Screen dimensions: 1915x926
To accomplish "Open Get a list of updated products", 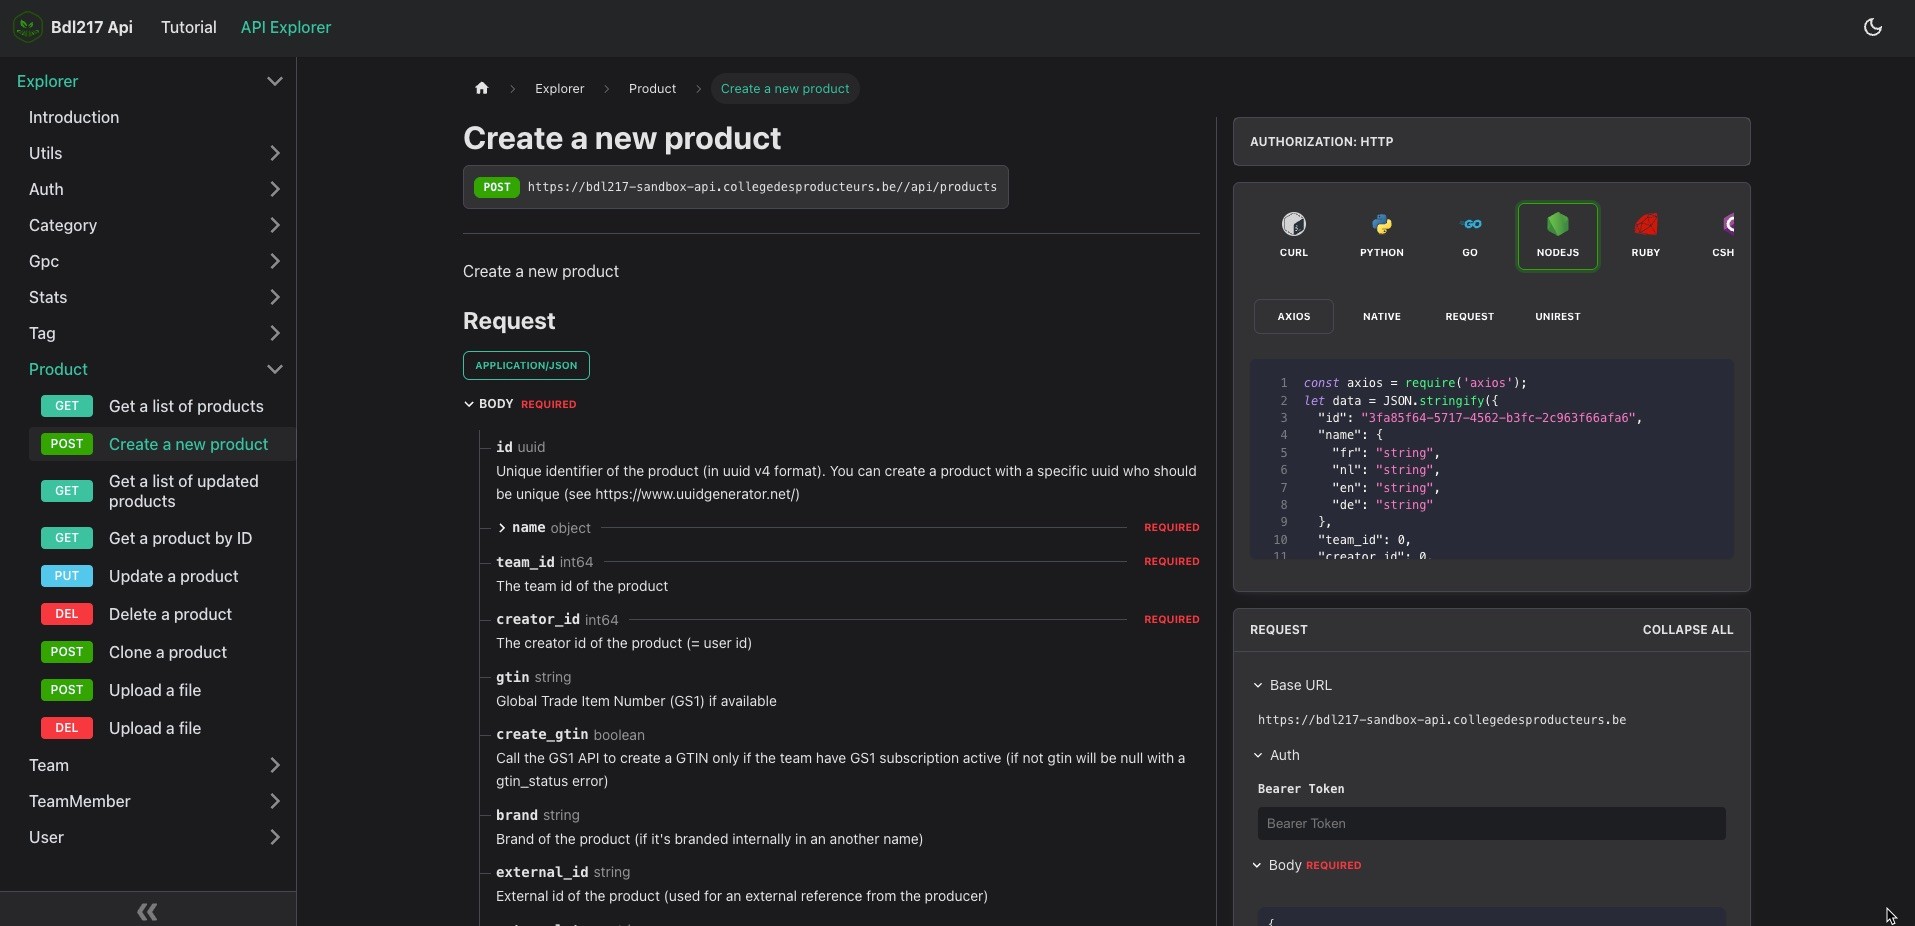I will 164,491.
